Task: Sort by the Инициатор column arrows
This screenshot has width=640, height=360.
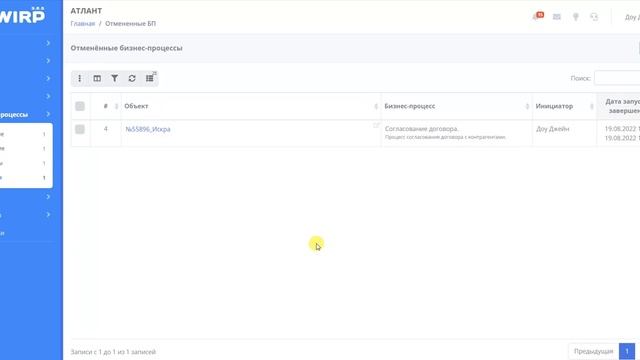Action: click(591, 106)
